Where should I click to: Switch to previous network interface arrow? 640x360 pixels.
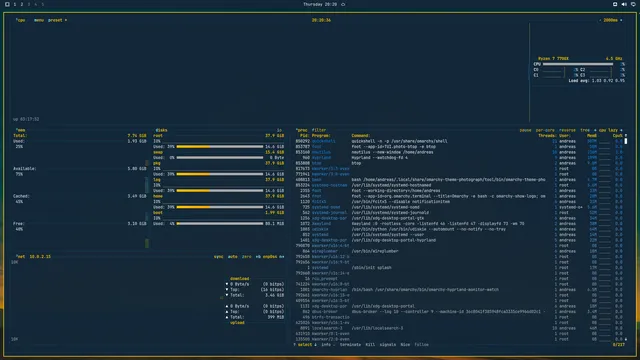tap(258, 257)
